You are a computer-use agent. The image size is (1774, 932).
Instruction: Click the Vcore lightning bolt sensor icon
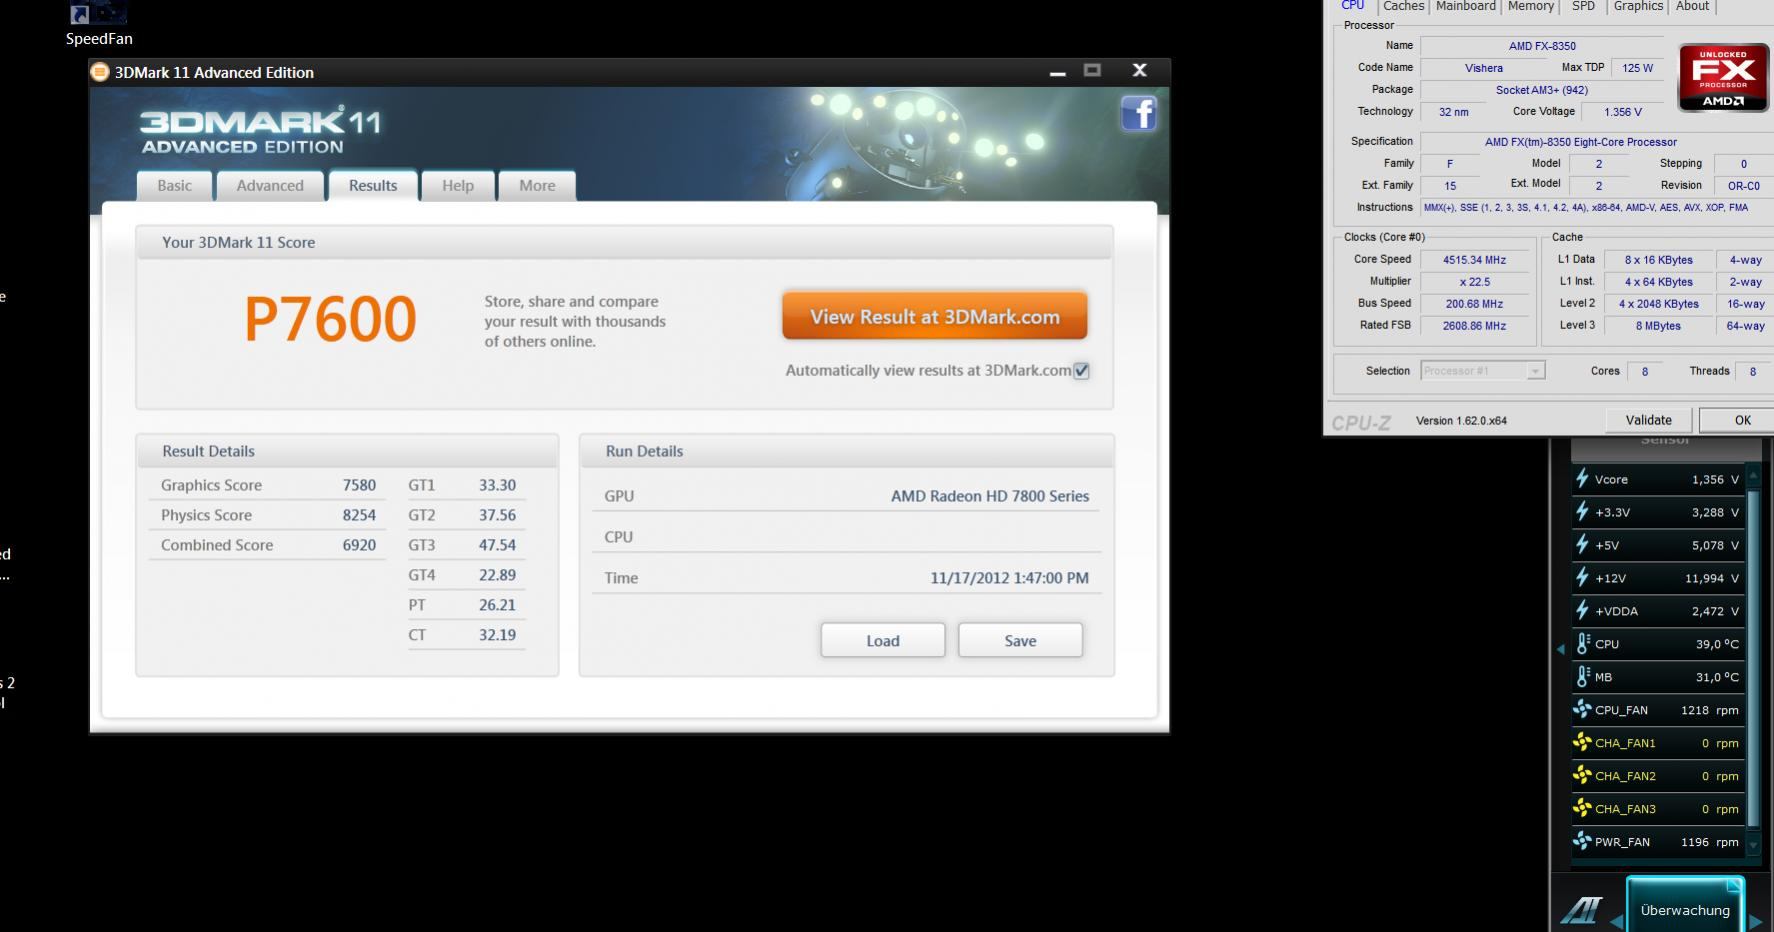(1582, 479)
